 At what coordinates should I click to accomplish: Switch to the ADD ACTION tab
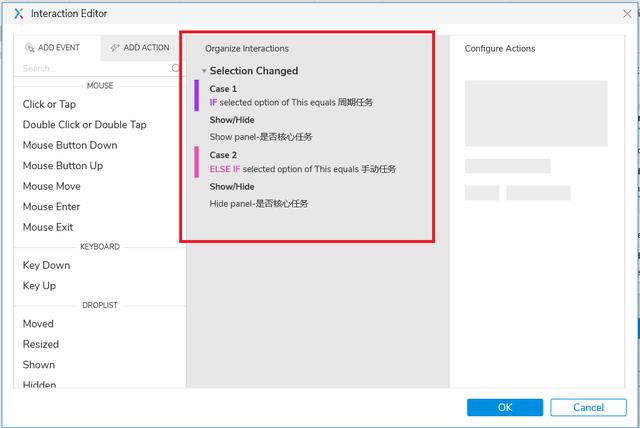click(140, 48)
